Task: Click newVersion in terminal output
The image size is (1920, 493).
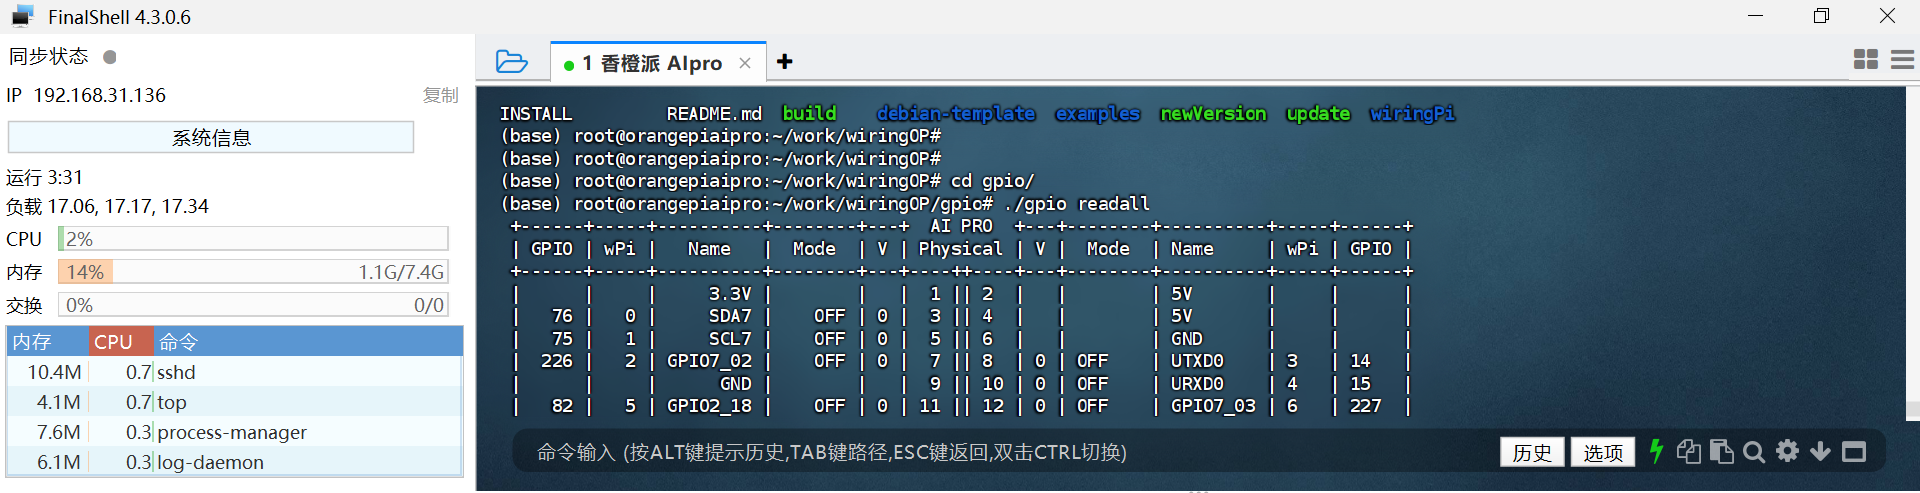Action: pos(1213,113)
